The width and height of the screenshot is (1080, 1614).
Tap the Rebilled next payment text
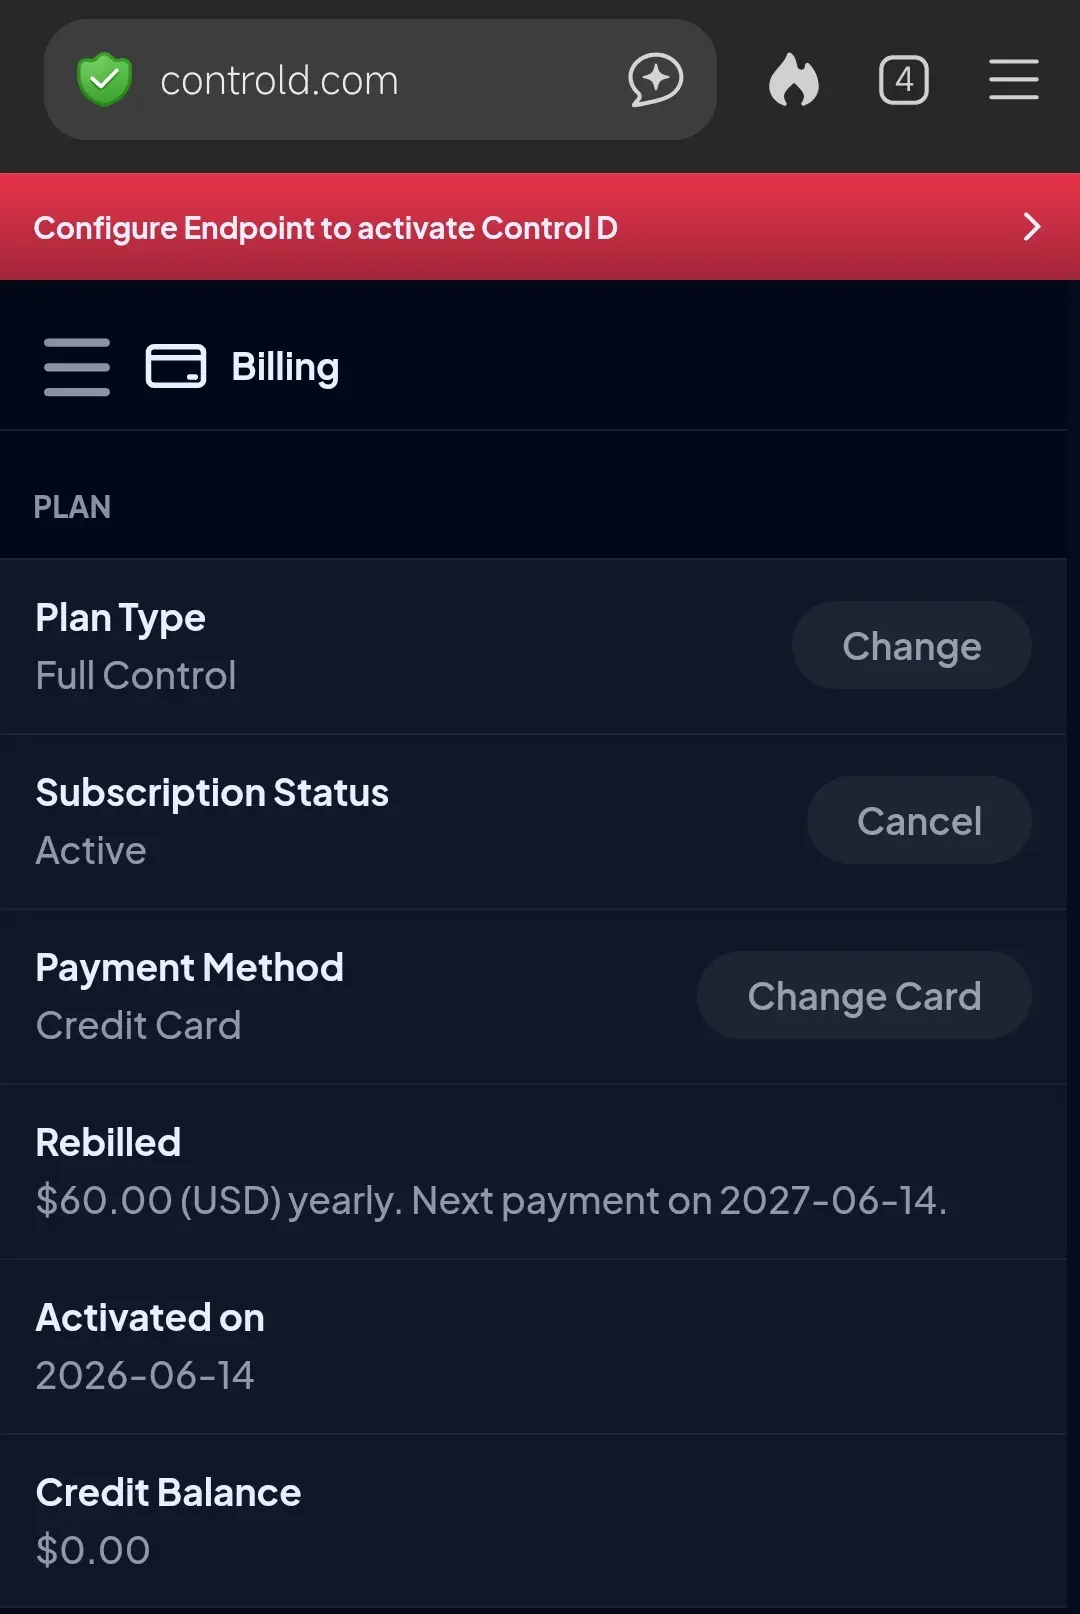click(x=491, y=1200)
